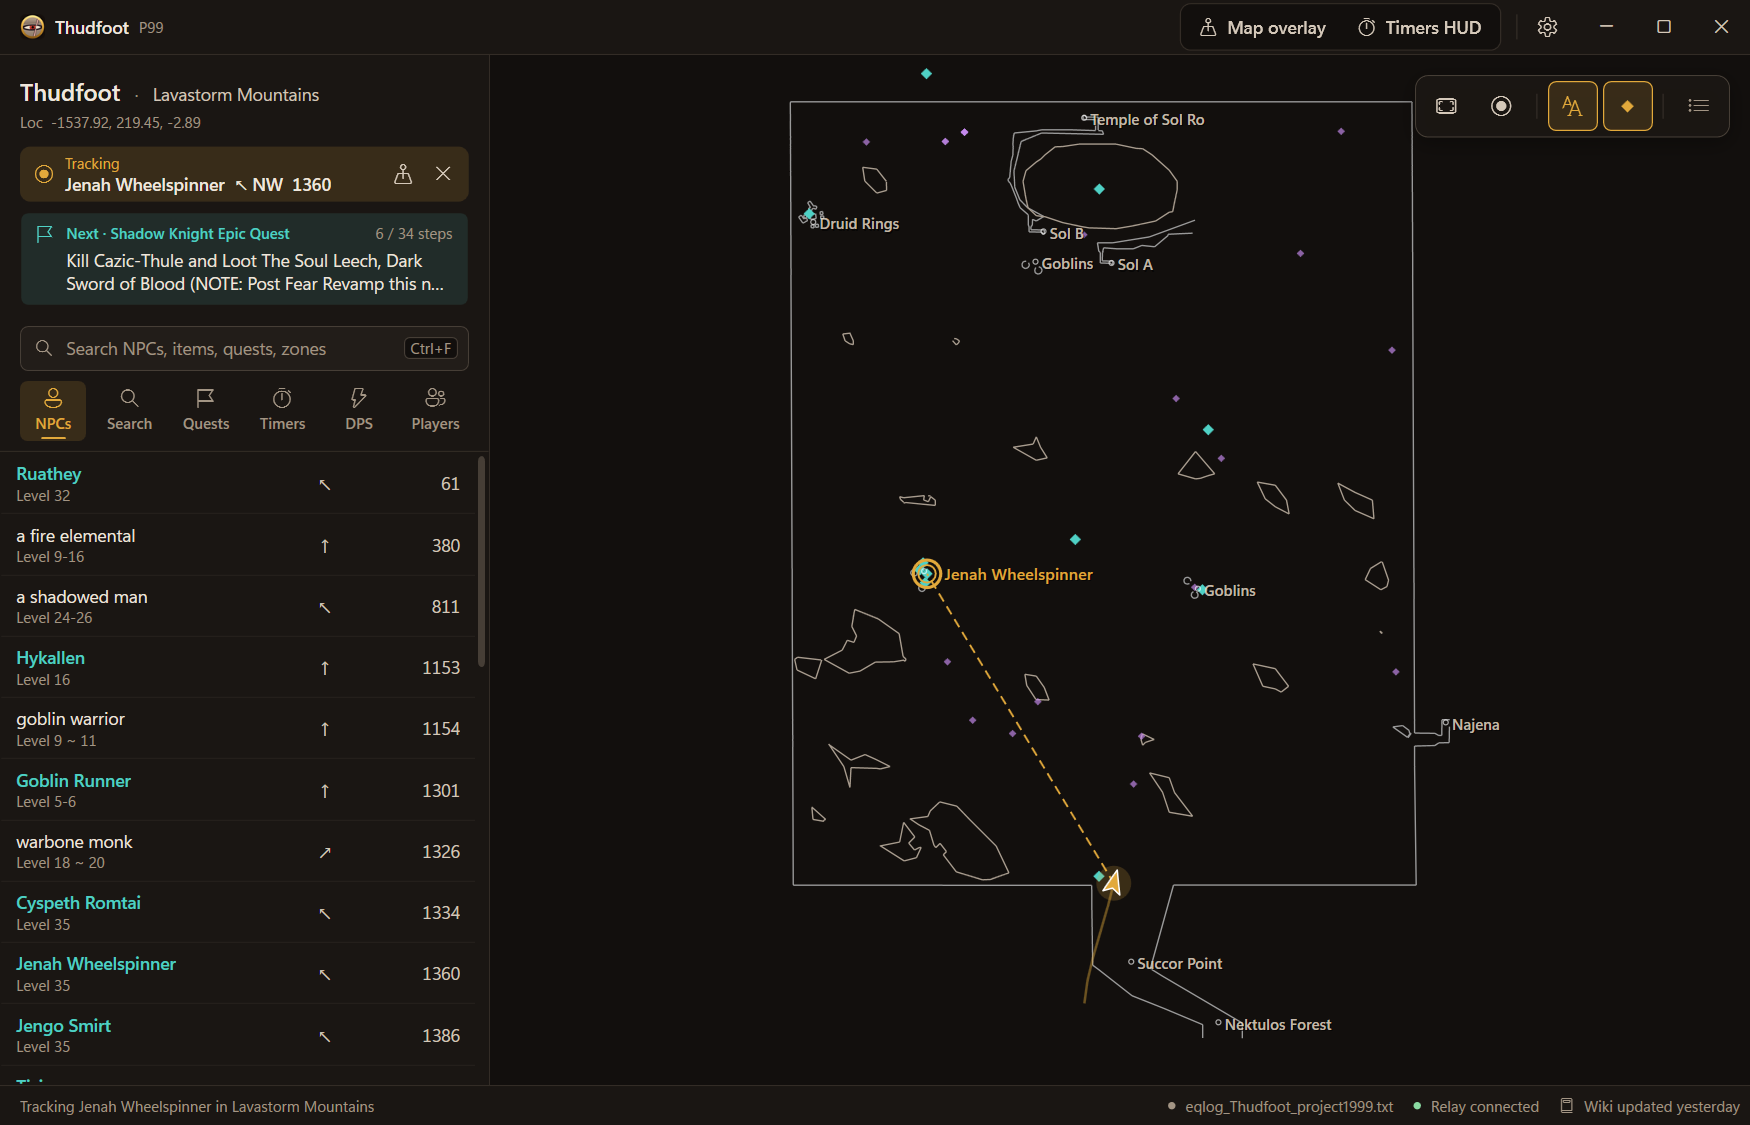Click the fit-map-to-view icon
The image size is (1750, 1125).
click(1446, 106)
